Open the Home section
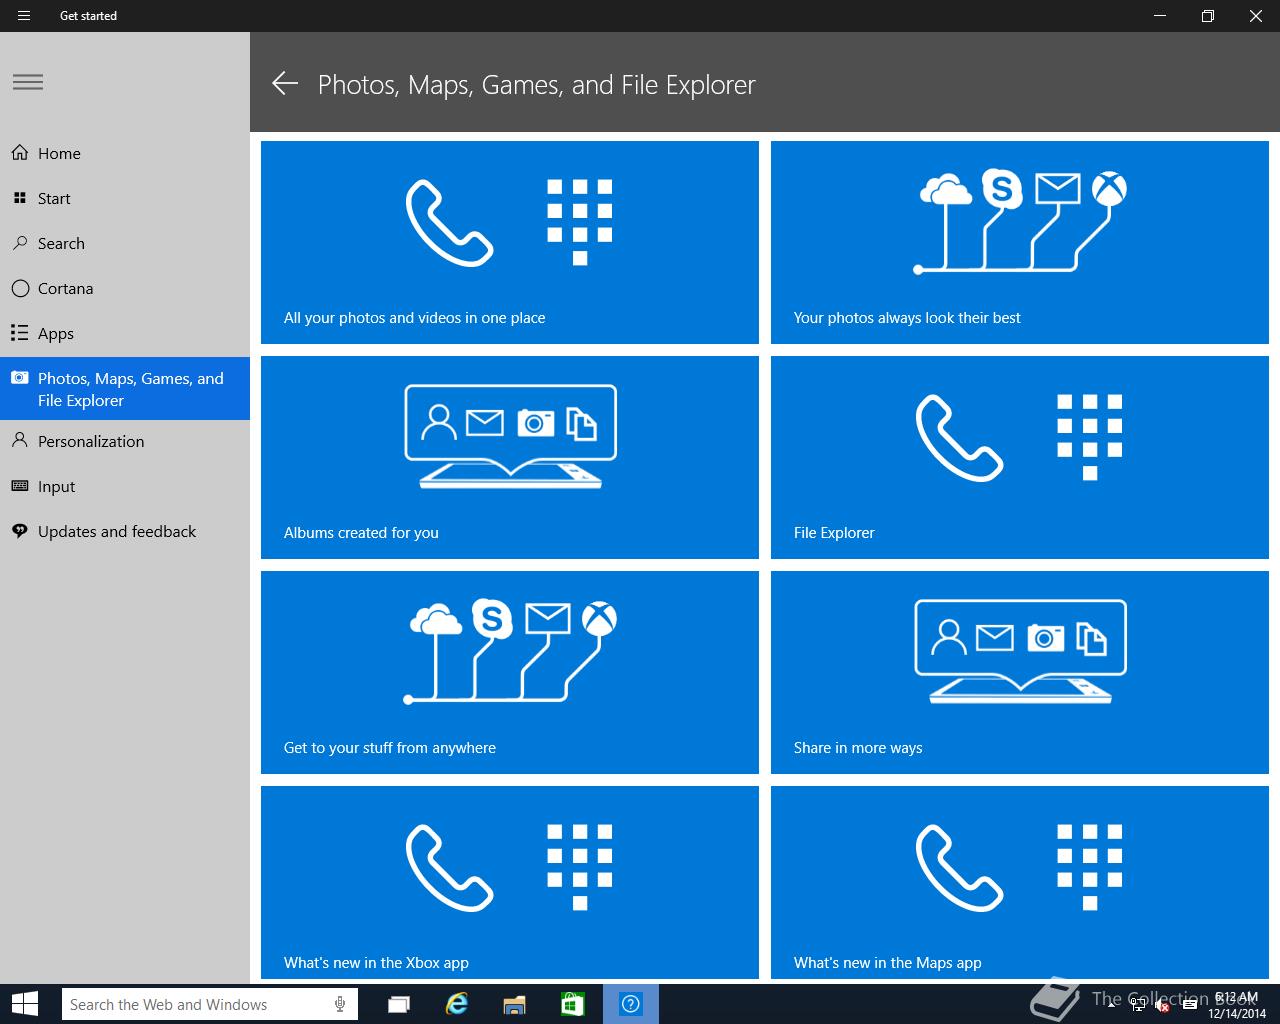 pyautogui.click(x=125, y=153)
